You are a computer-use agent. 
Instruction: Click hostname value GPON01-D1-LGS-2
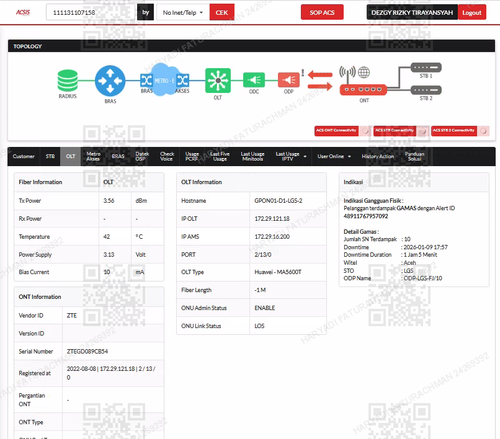point(278,201)
